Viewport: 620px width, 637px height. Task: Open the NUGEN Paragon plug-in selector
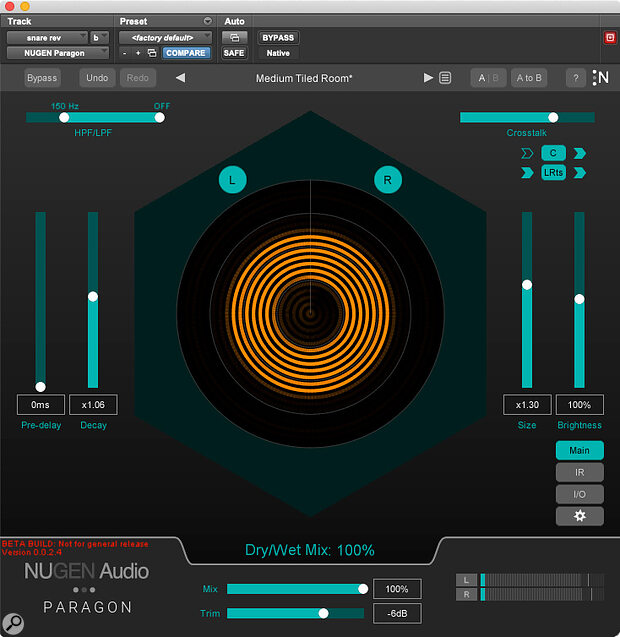pyautogui.click(x=58, y=53)
